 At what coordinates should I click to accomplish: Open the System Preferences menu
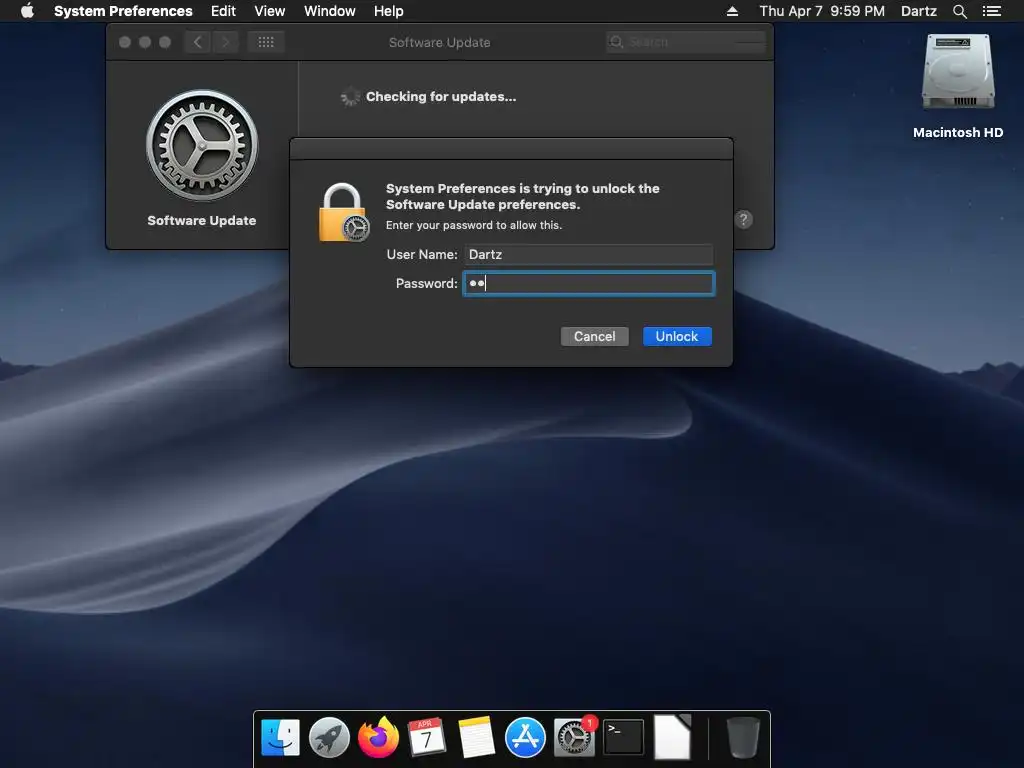(123, 11)
